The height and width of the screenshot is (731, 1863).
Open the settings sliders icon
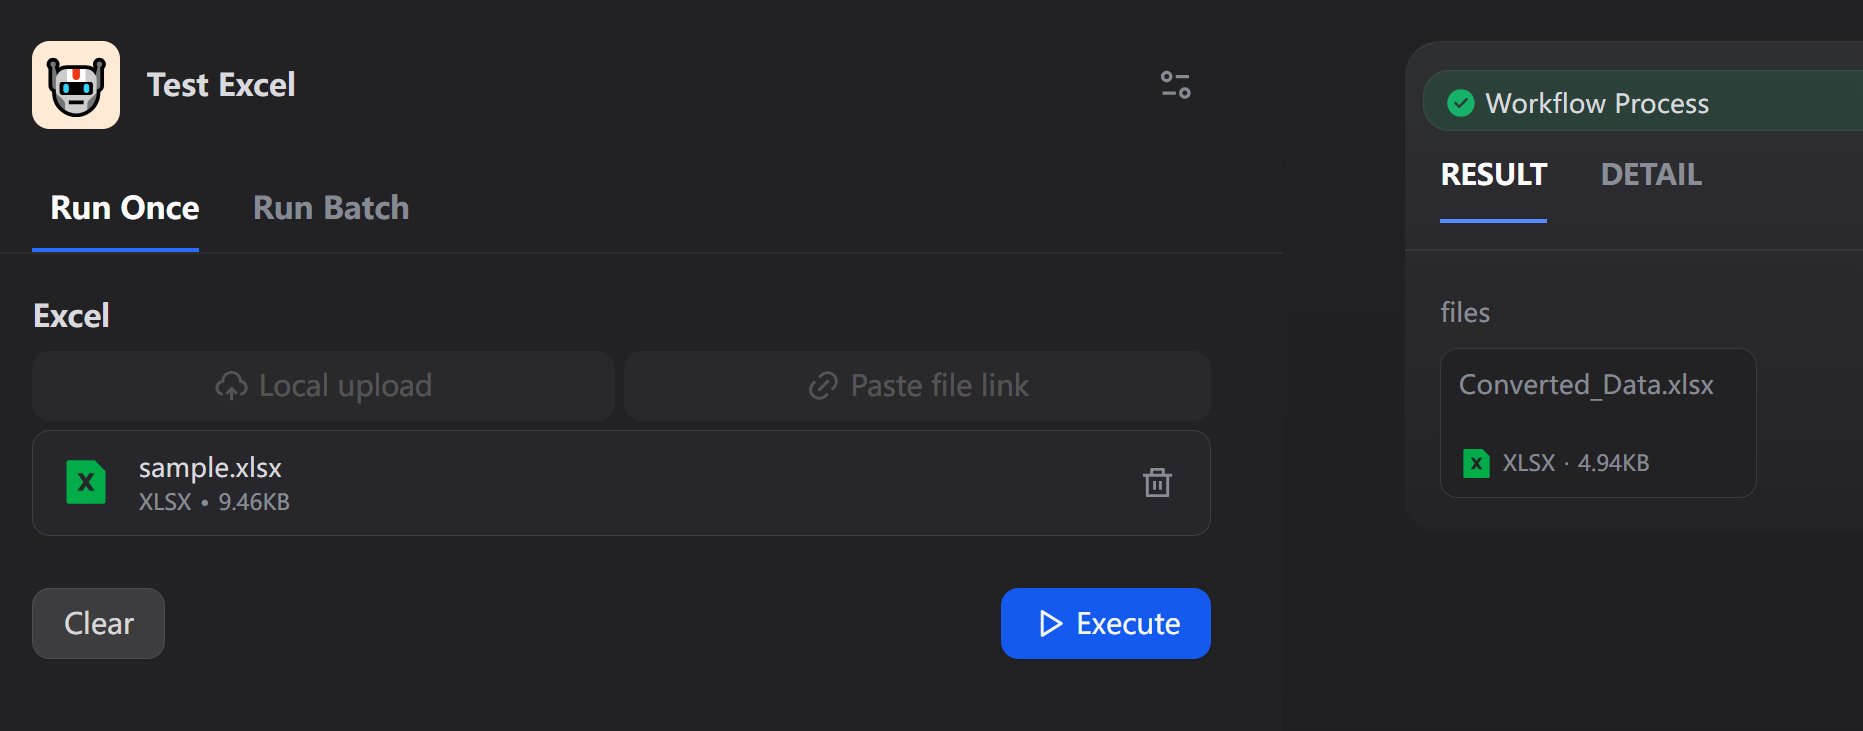tap(1175, 85)
